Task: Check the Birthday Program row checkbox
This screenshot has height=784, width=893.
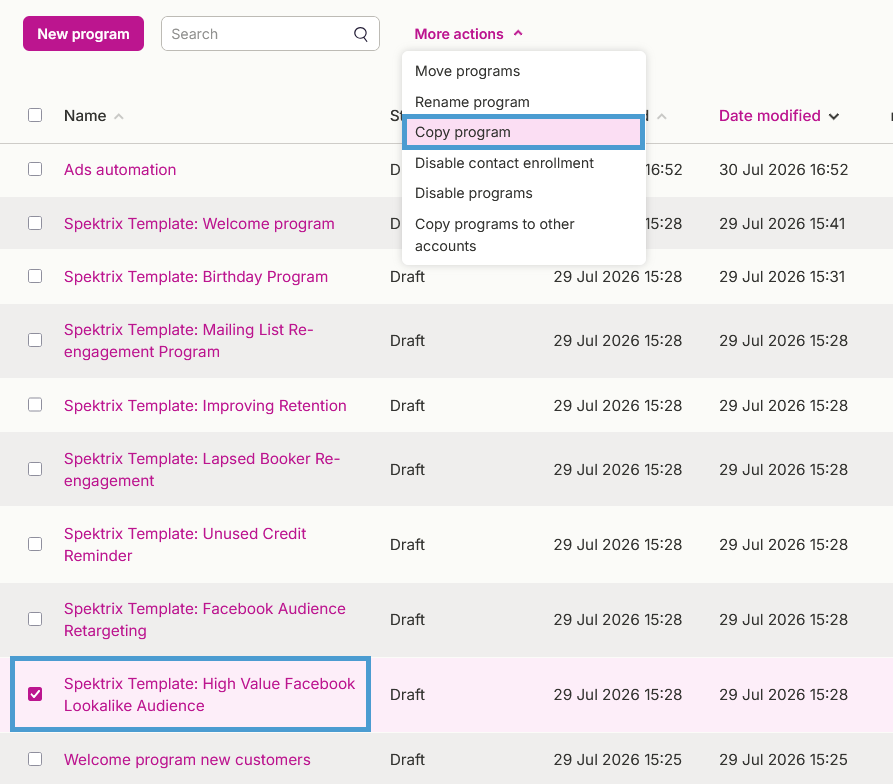Action: pos(35,276)
